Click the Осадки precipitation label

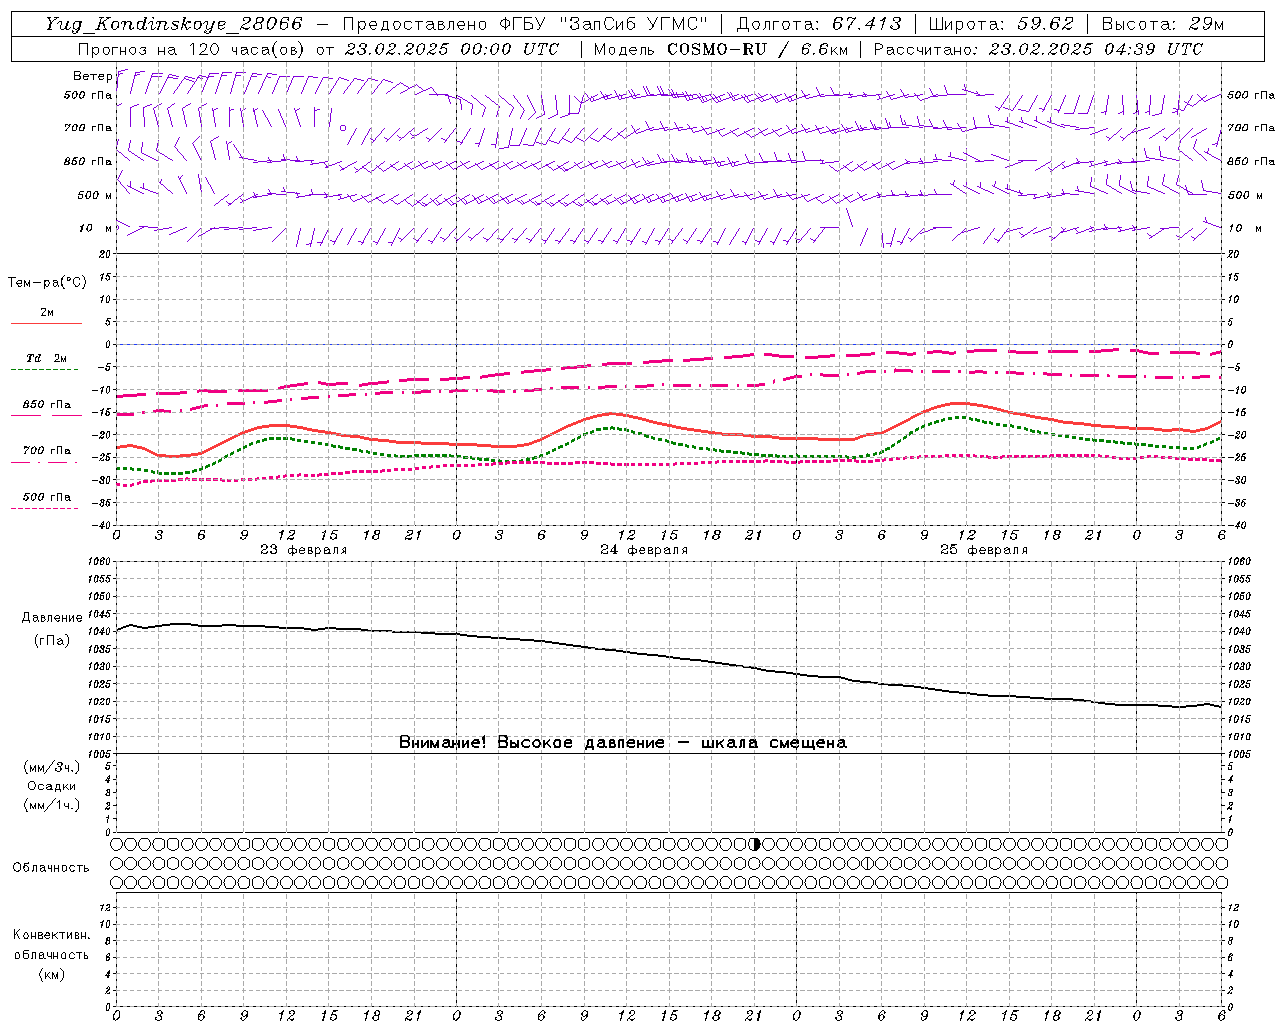[x=51, y=786]
